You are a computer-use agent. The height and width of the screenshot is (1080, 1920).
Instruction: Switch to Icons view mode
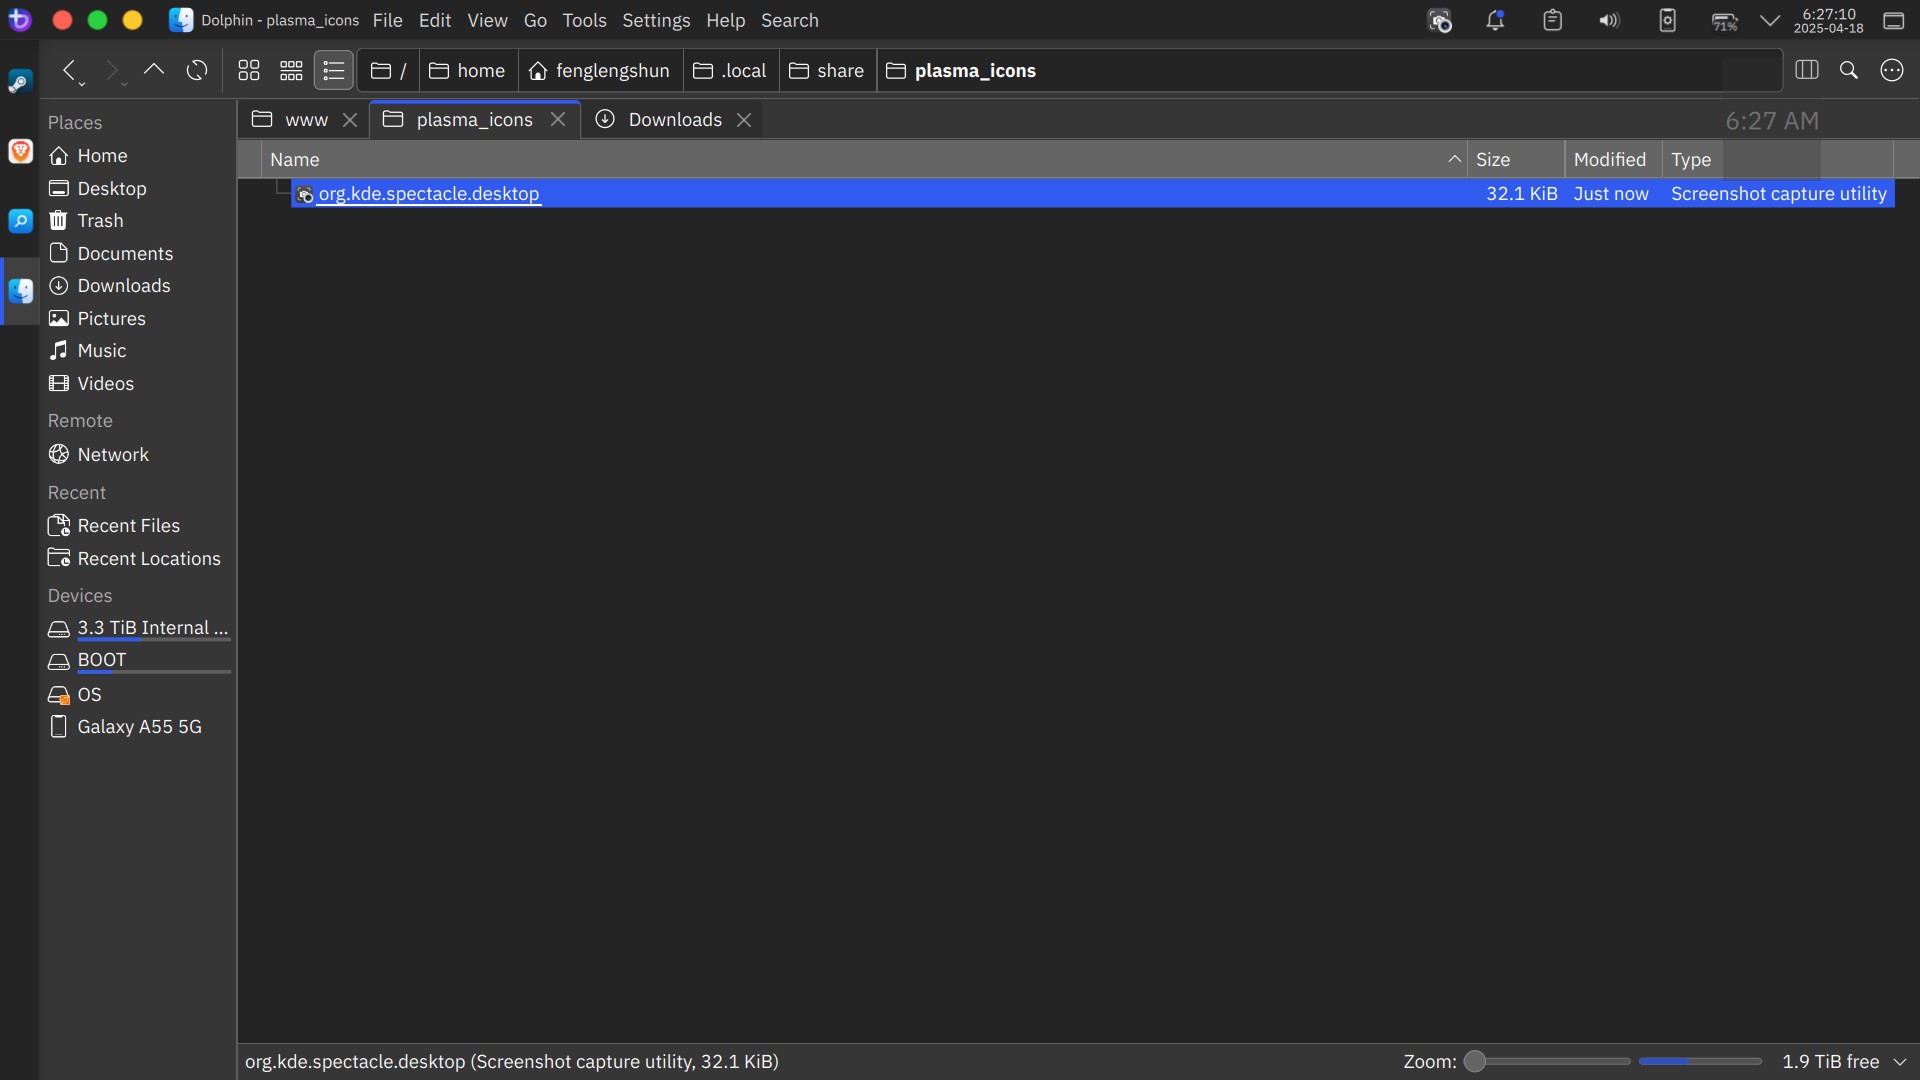(x=249, y=71)
